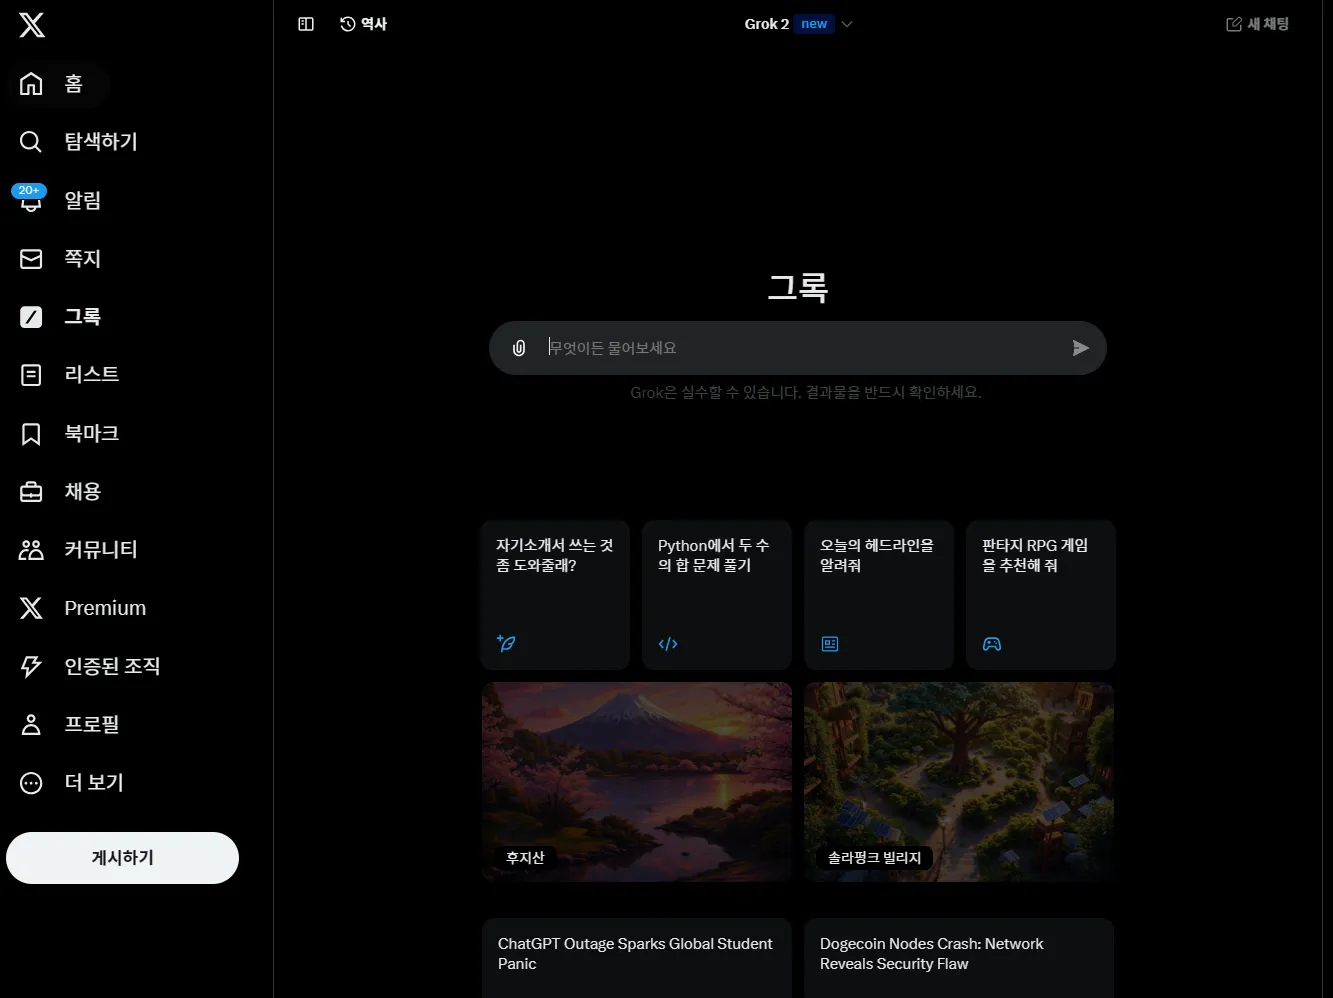Start a 새 채팅 new chat
This screenshot has width=1333, height=998.
coord(1257,24)
